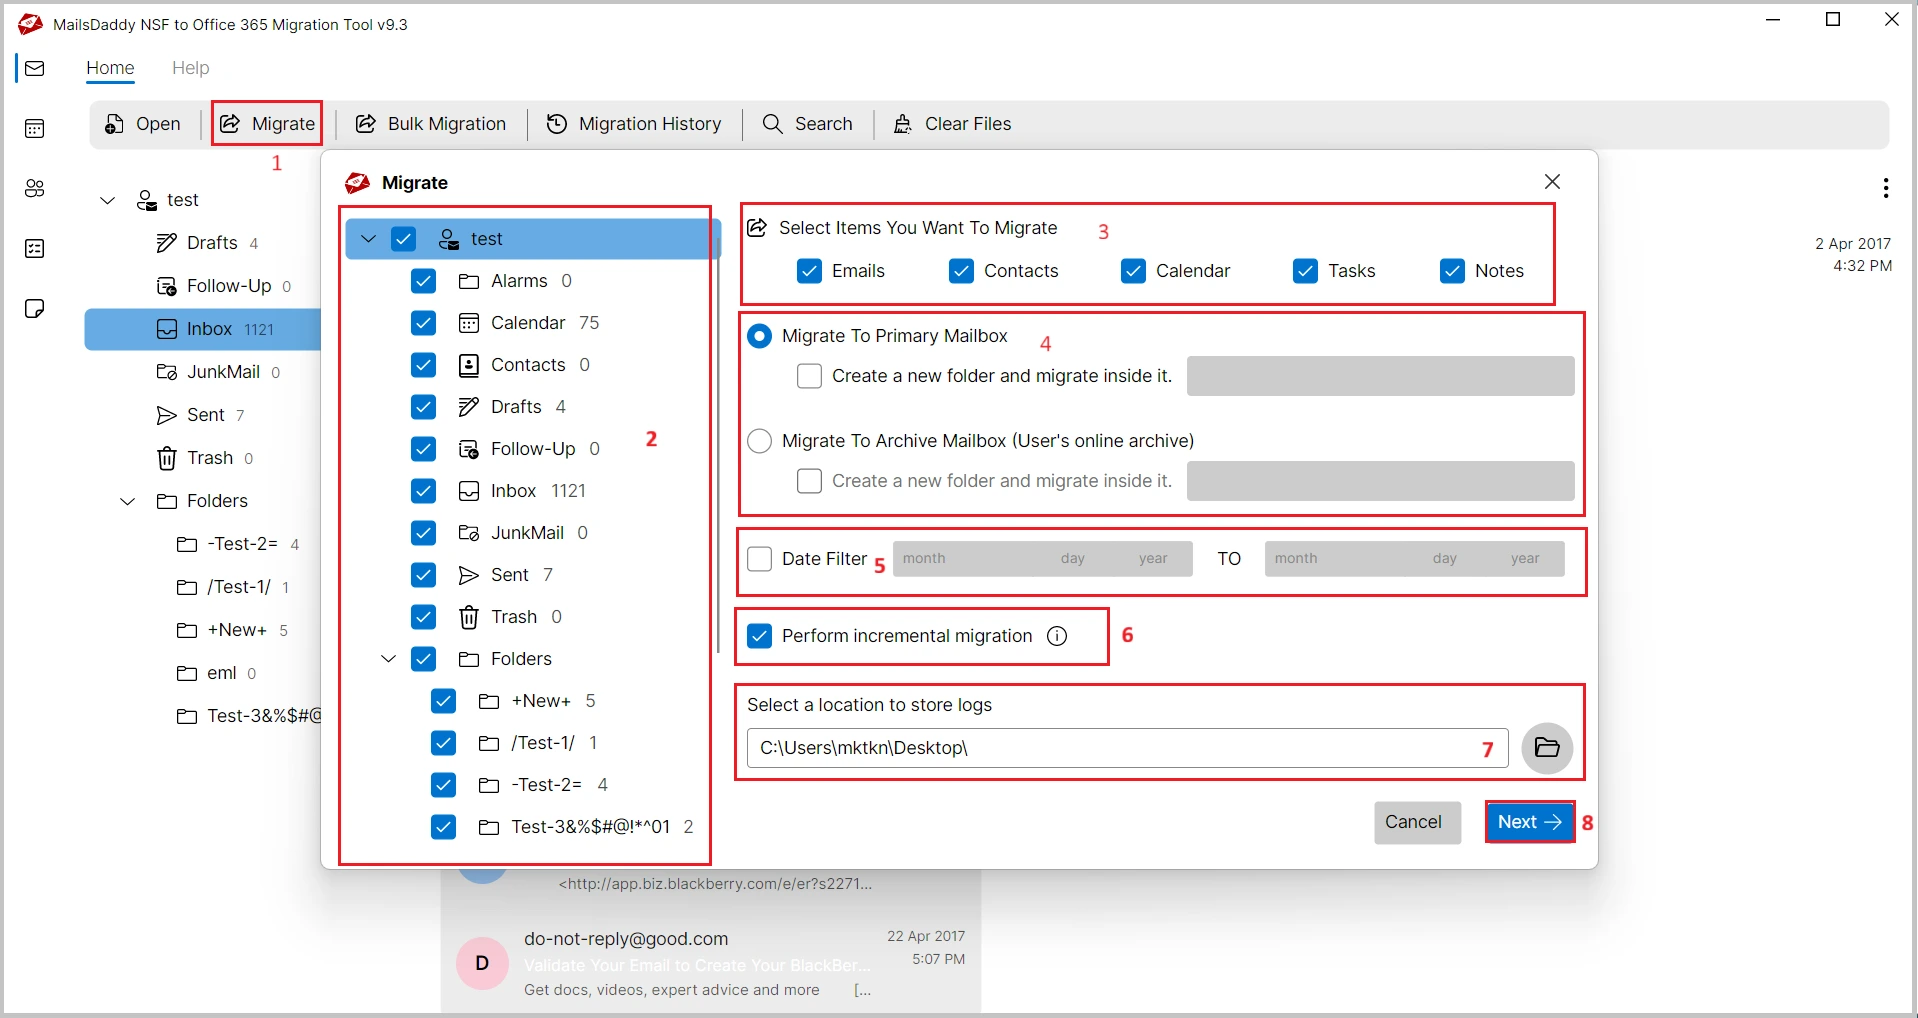Open the Contacts icon in sidebar

point(35,189)
